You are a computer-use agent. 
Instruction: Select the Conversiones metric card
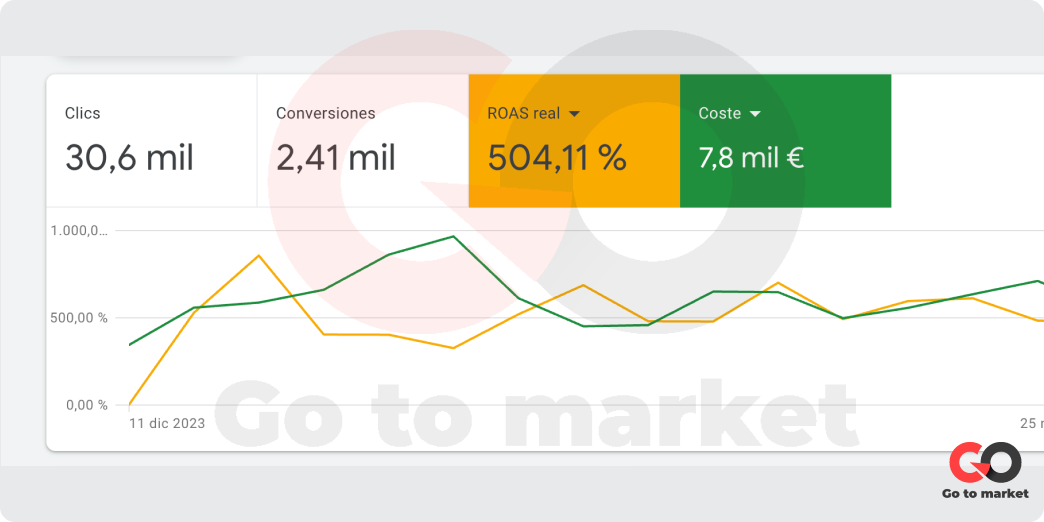coord(363,140)
